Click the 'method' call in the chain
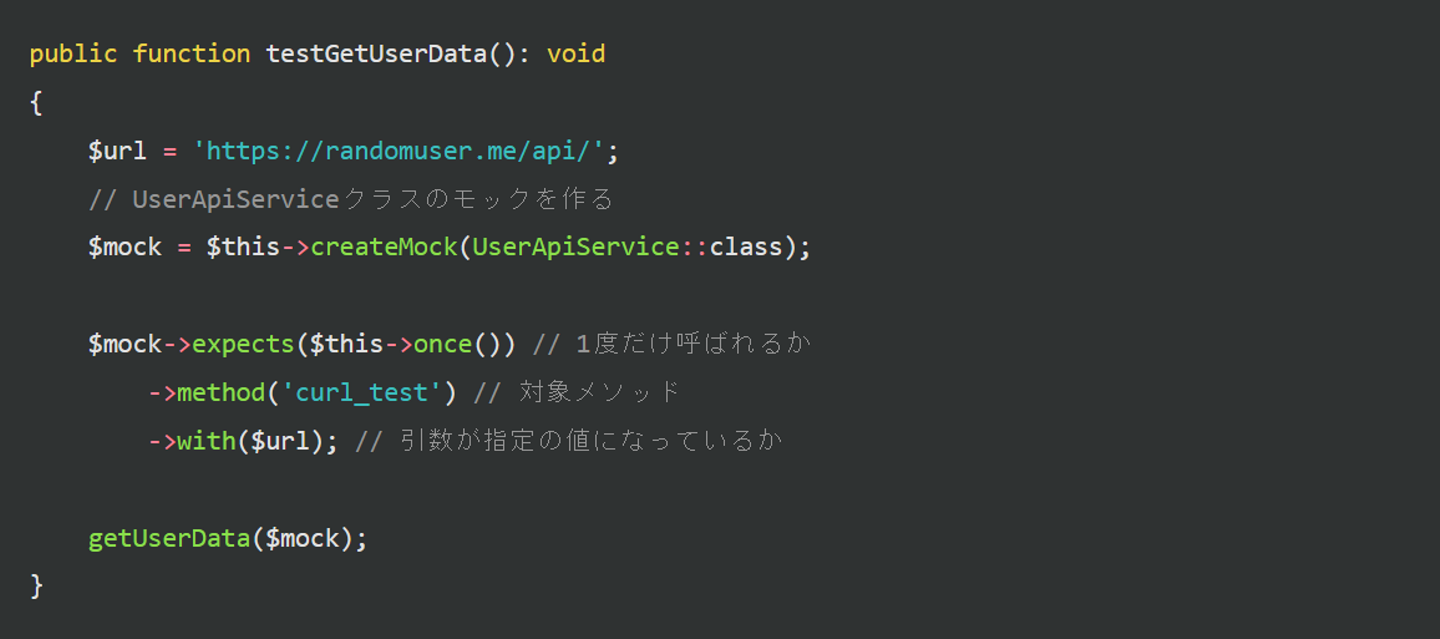1440x639 pixels. [x=221, y=392]
